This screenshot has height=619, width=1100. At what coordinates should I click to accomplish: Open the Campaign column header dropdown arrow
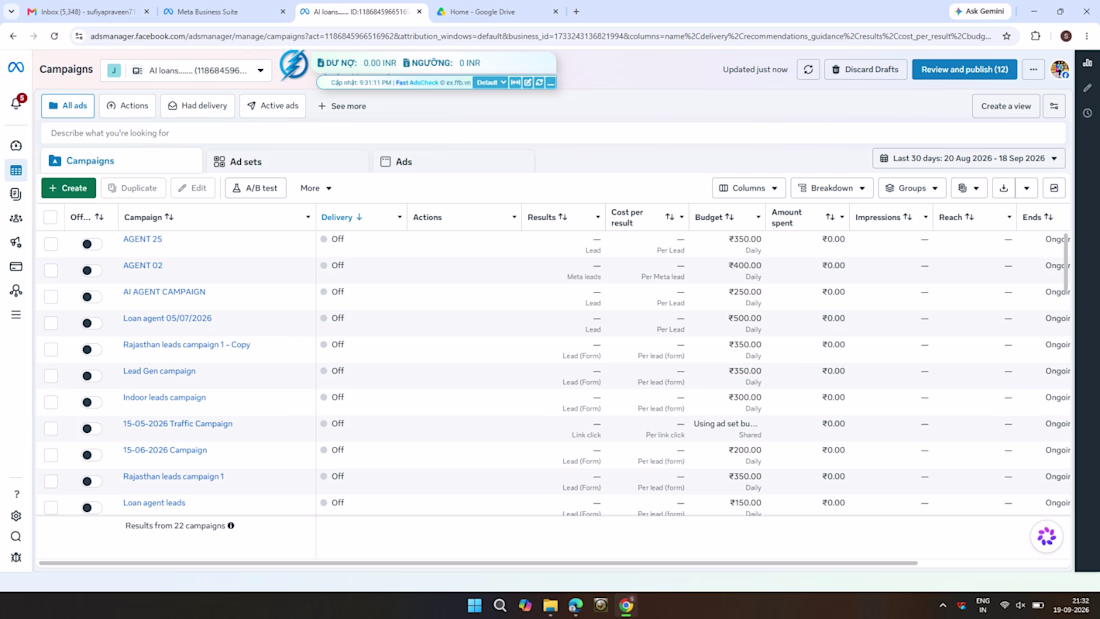[307, 218]
